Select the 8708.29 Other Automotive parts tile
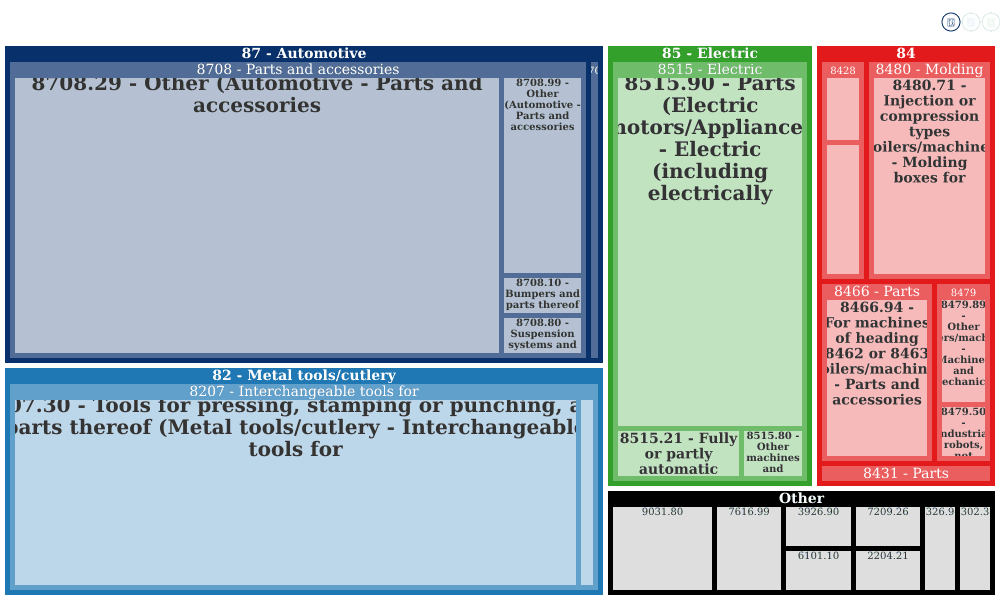The height and width of the screenshot is (600, 1000). 256,216
